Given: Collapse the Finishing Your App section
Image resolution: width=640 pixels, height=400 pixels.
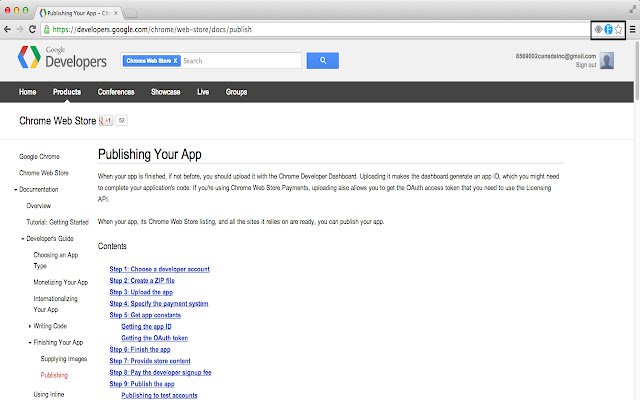Looking at the screenshot, I should pos(30,342).
